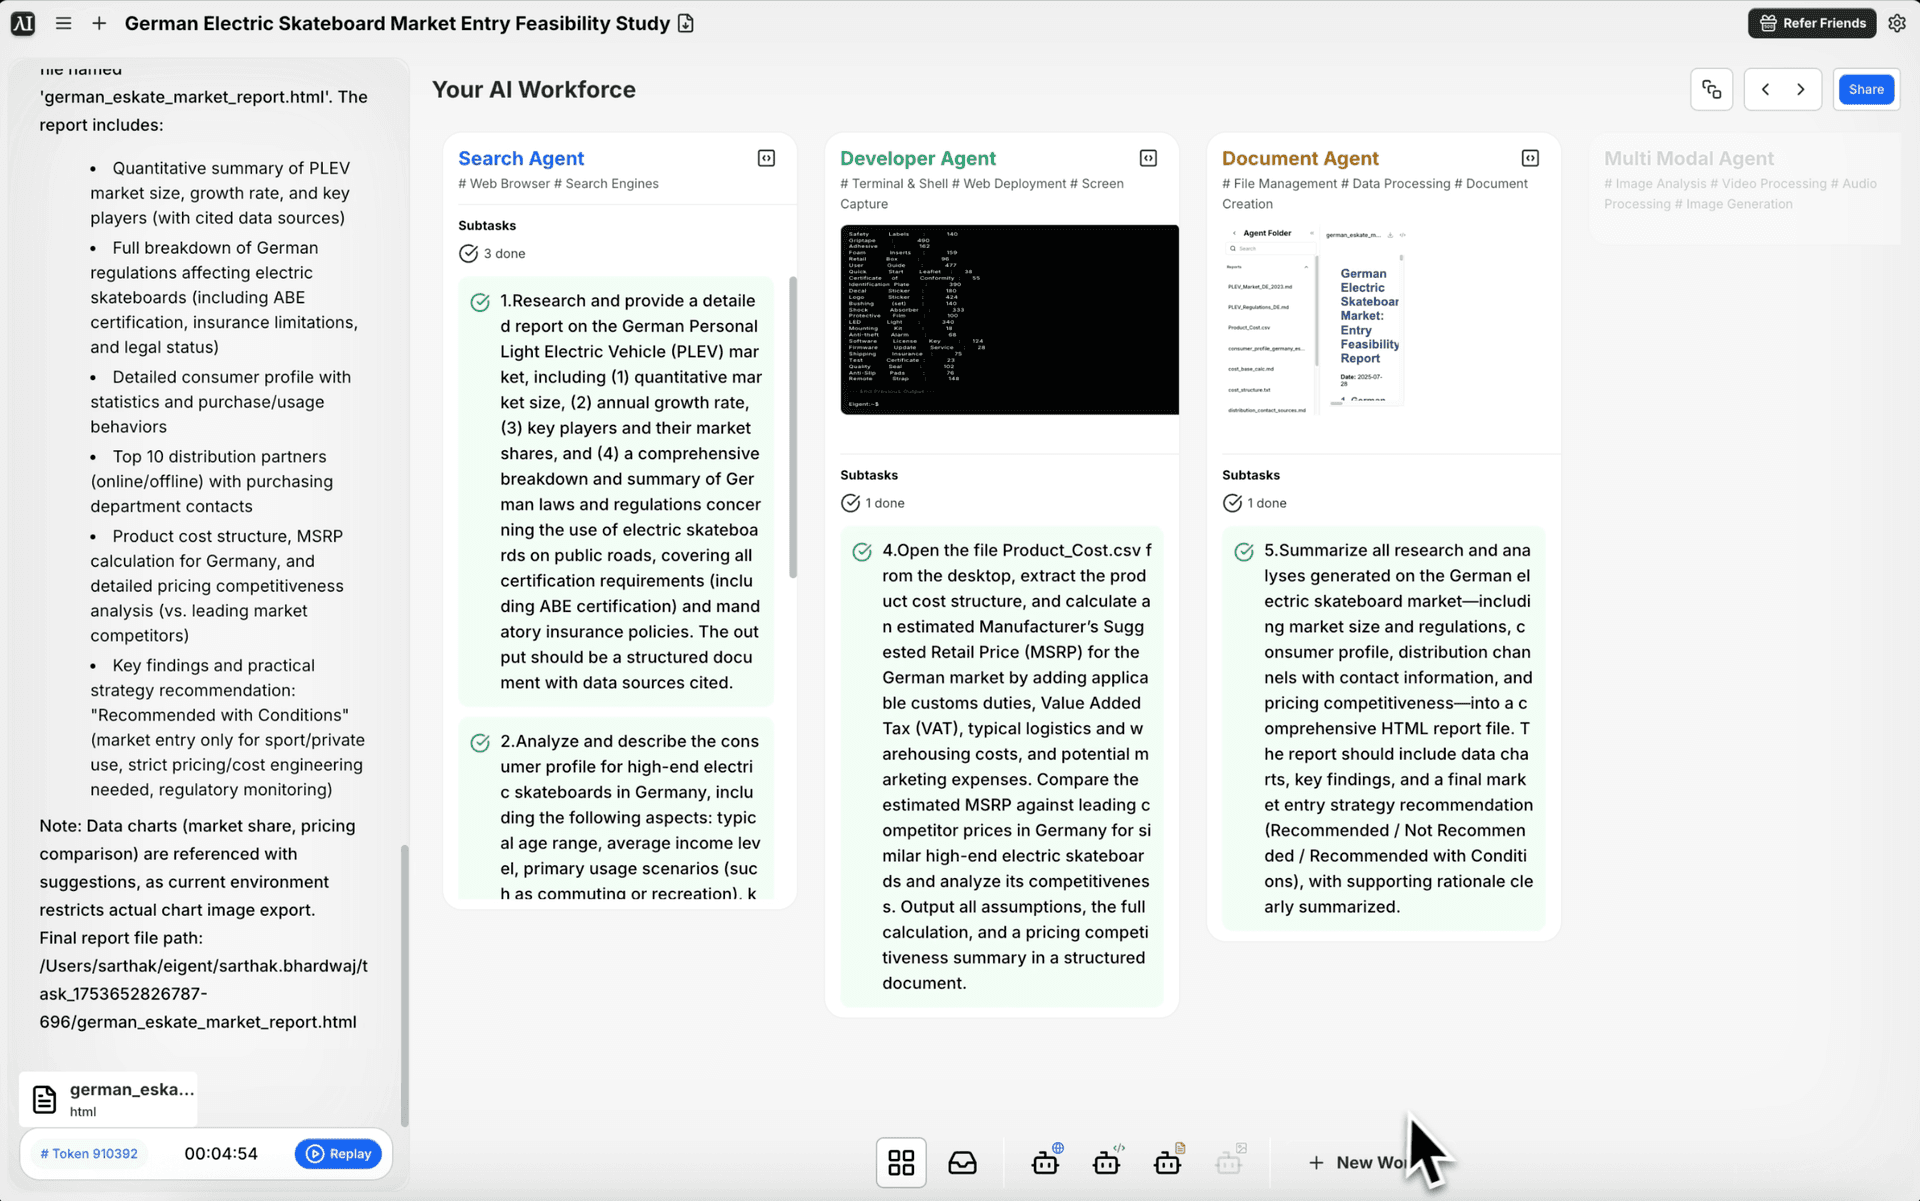Expand the Document Agent panel view
Image resolution: width=1920 pixels, height=1201 pixels.
click(x=1530, y=158)
